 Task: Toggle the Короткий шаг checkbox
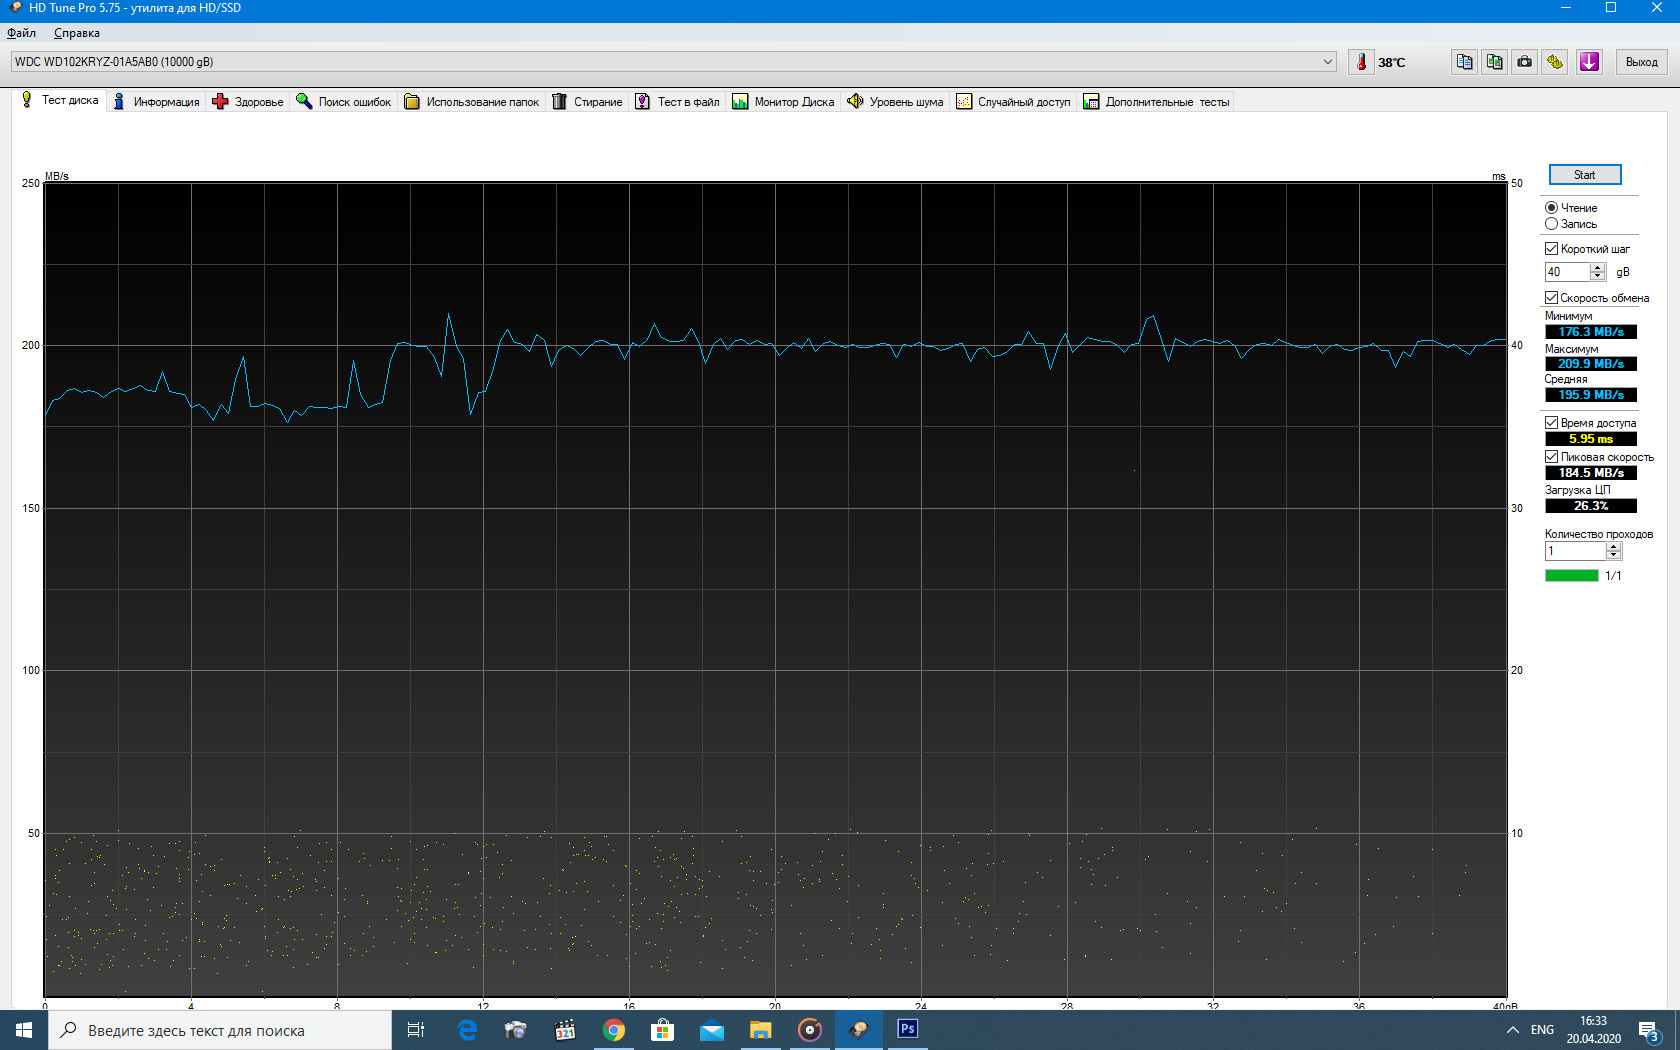[1551, 249]
